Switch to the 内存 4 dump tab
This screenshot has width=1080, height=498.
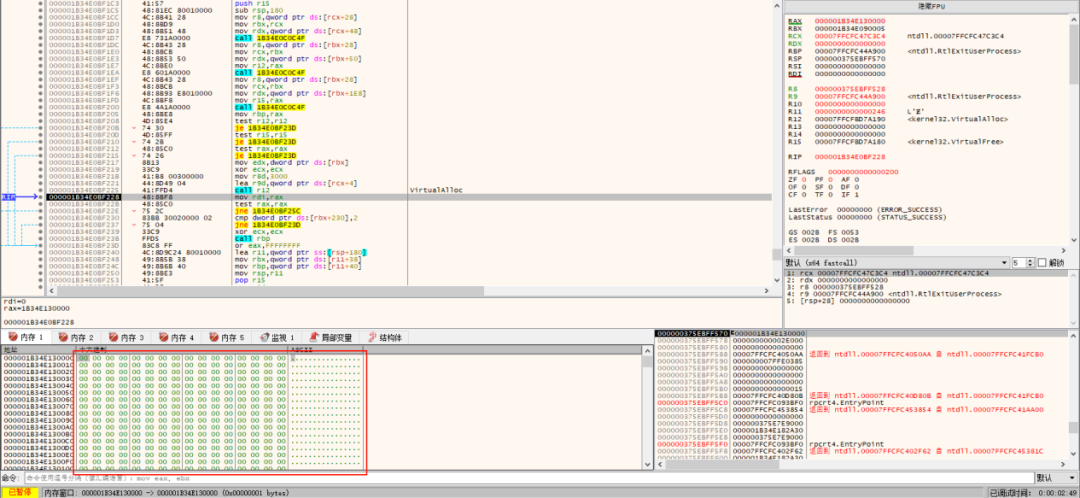176,338
